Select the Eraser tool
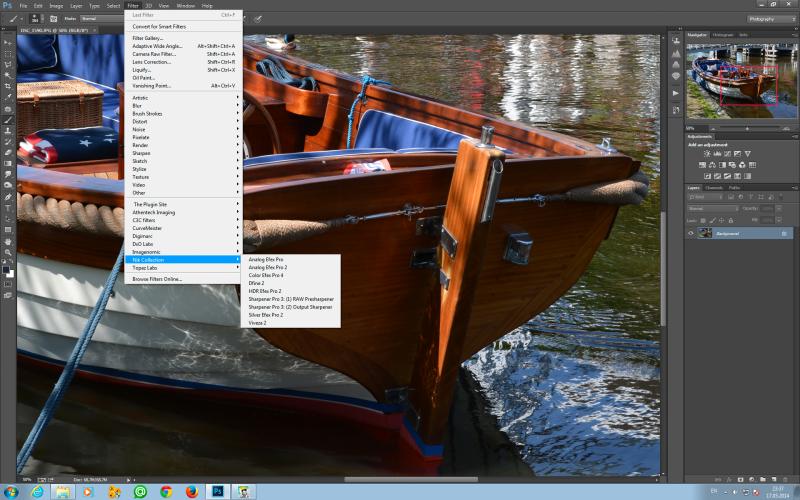Image resolution: width=800 pixels, height=500 pixels. point(8,153)
